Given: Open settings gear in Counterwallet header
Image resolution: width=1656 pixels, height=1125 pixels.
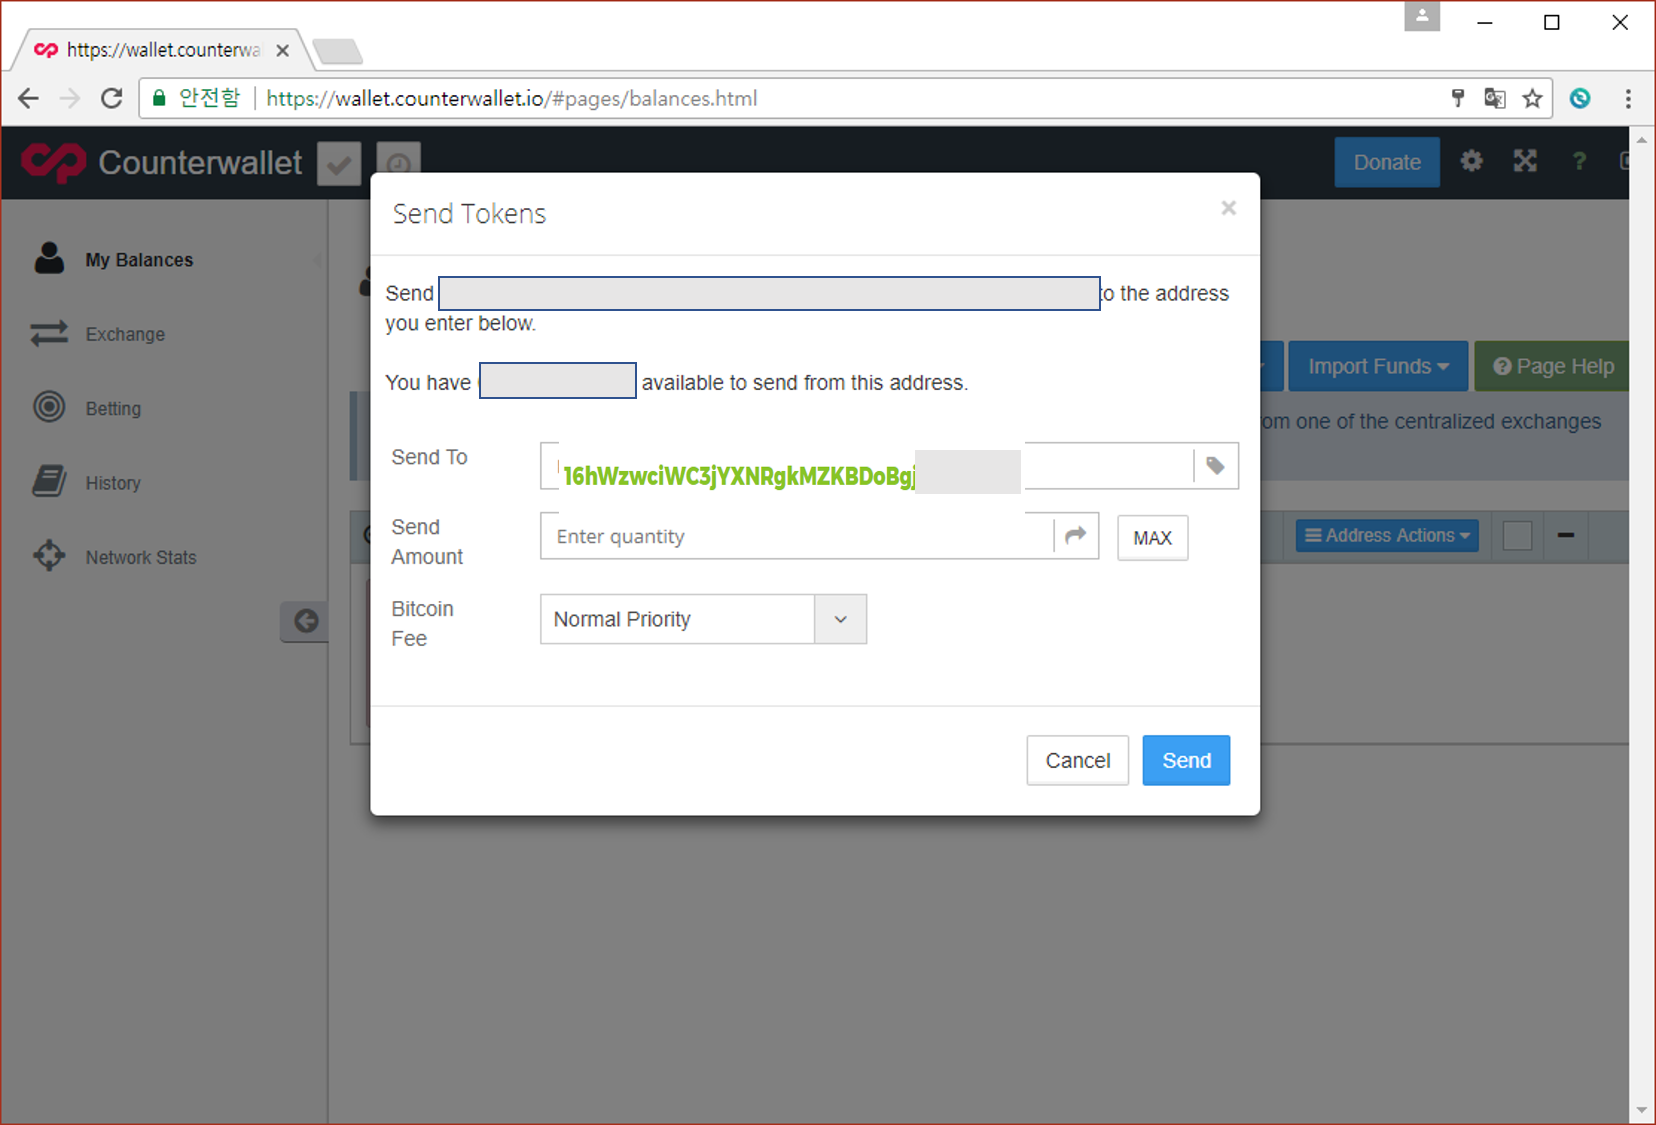Looking at the screenshot, I should (1471, 161).
